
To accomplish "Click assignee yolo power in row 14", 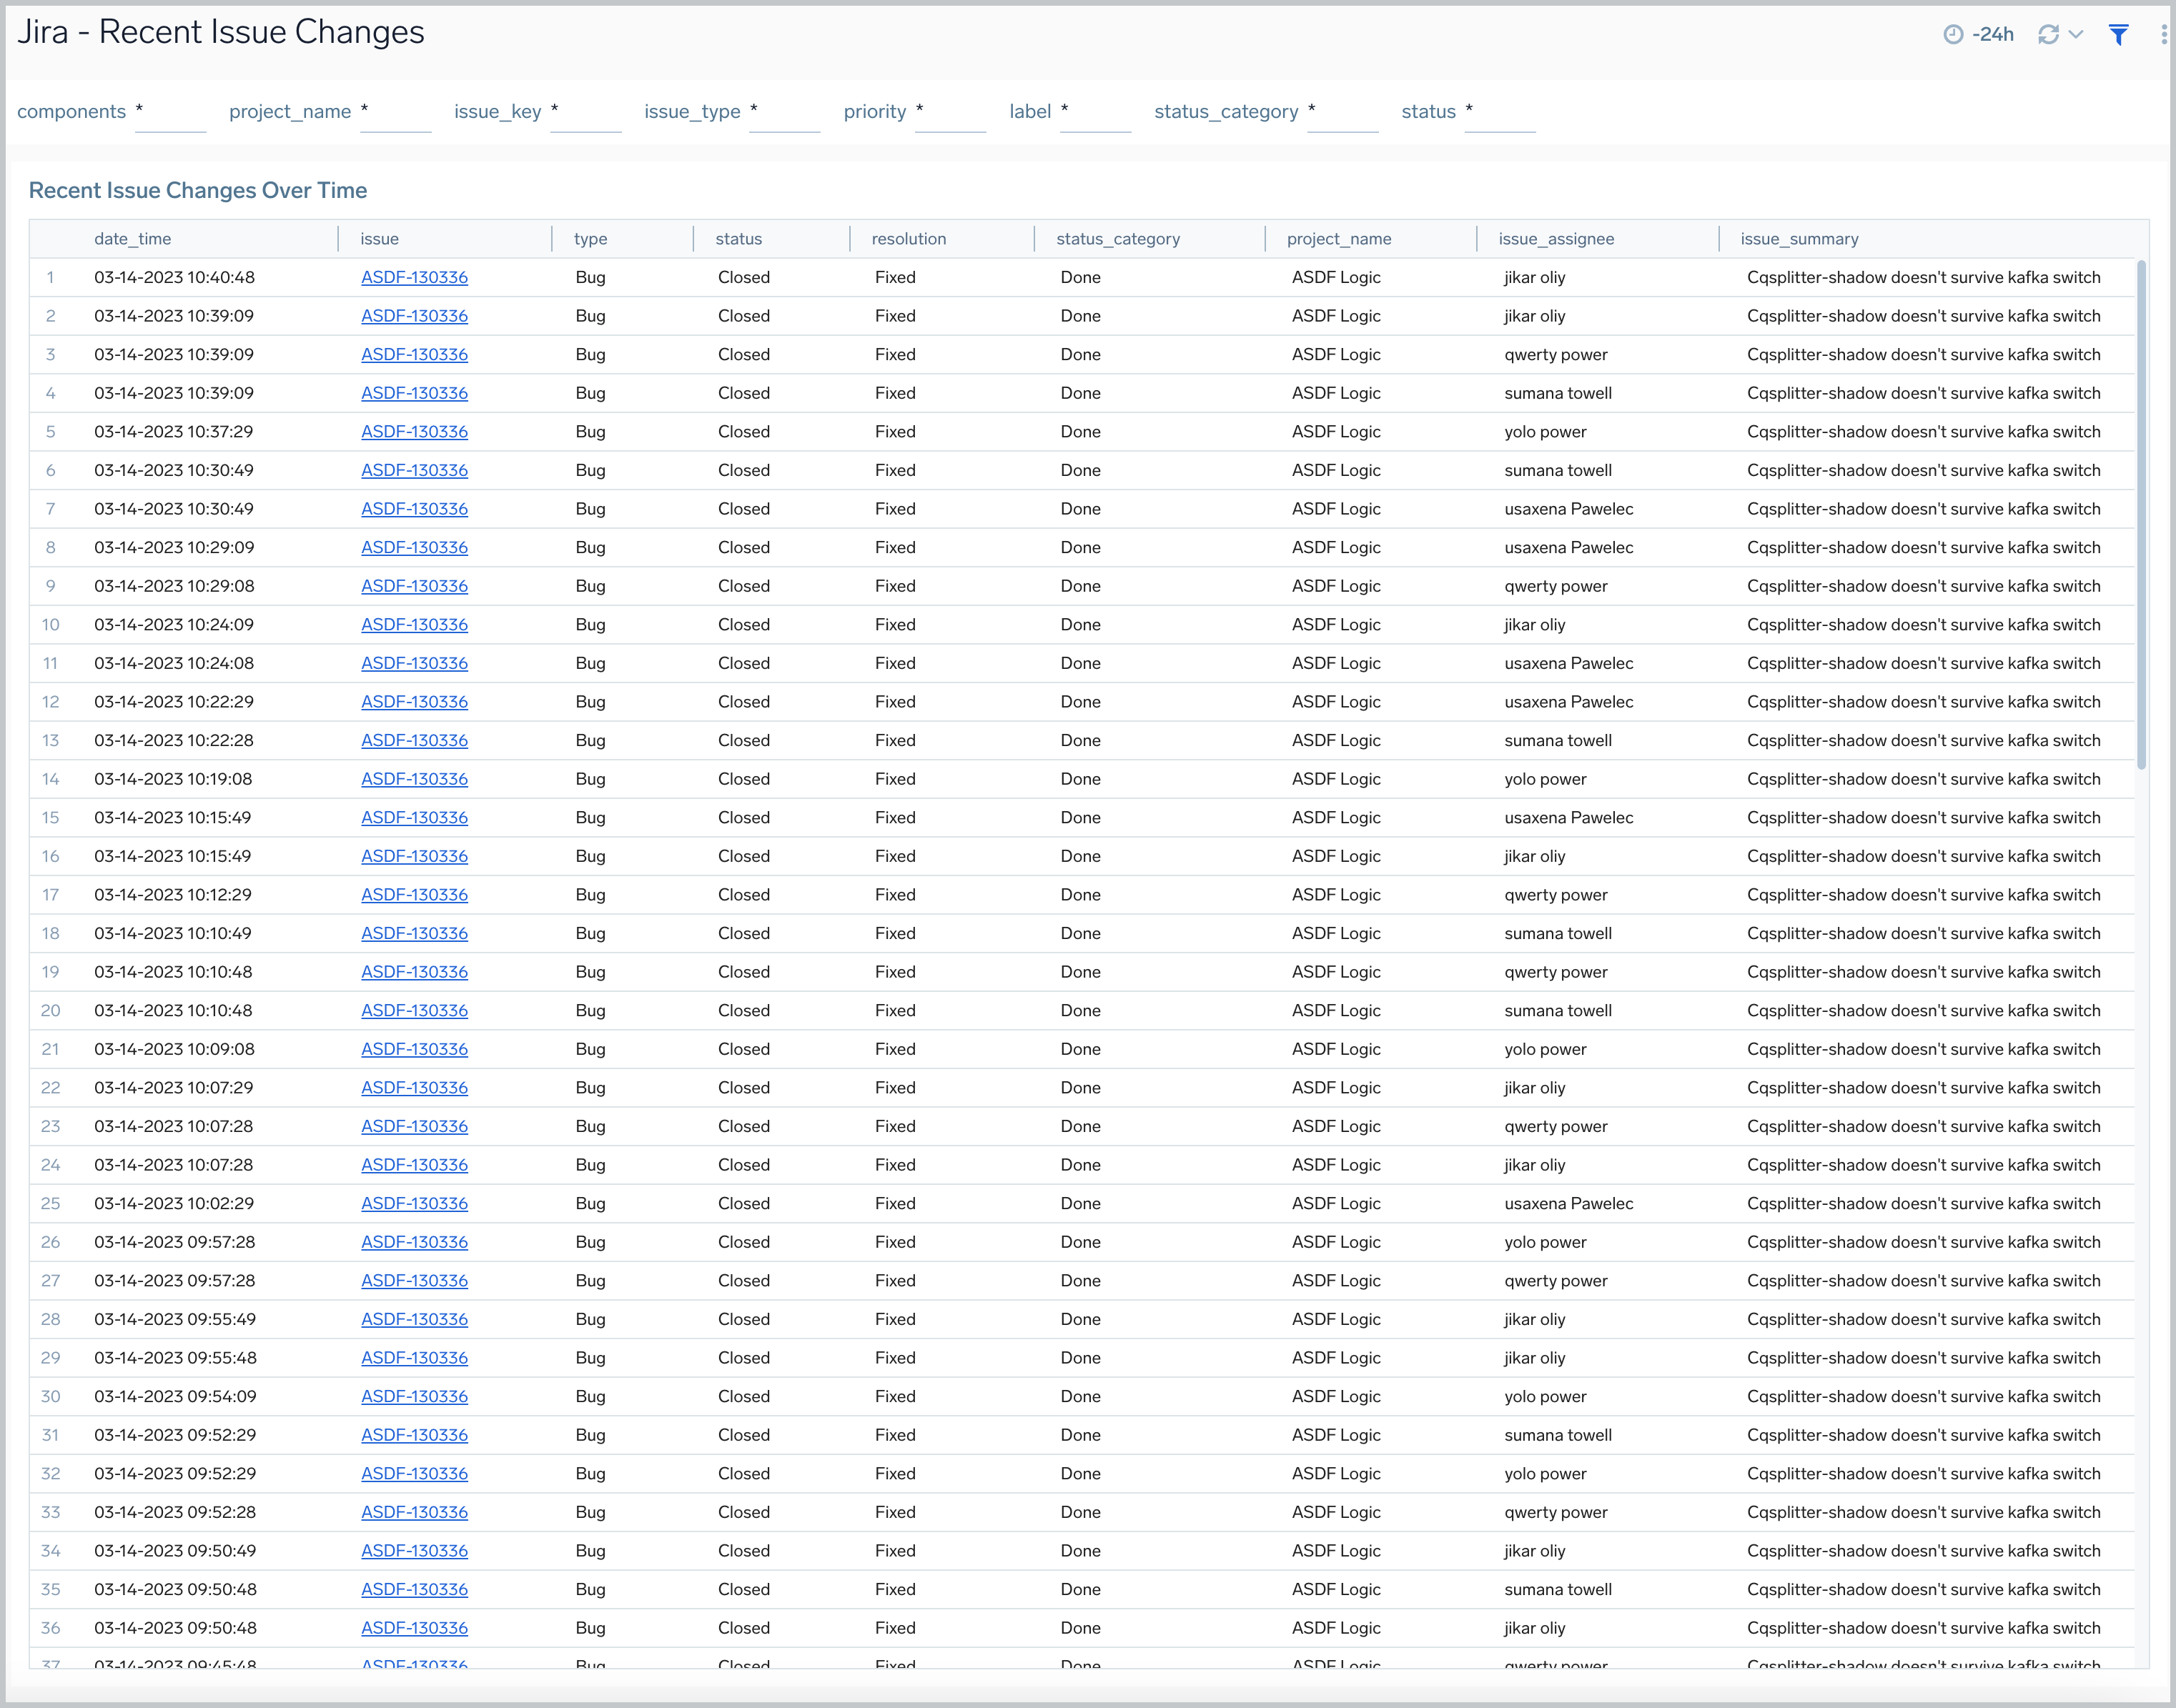I will (x=1545, y=779).
